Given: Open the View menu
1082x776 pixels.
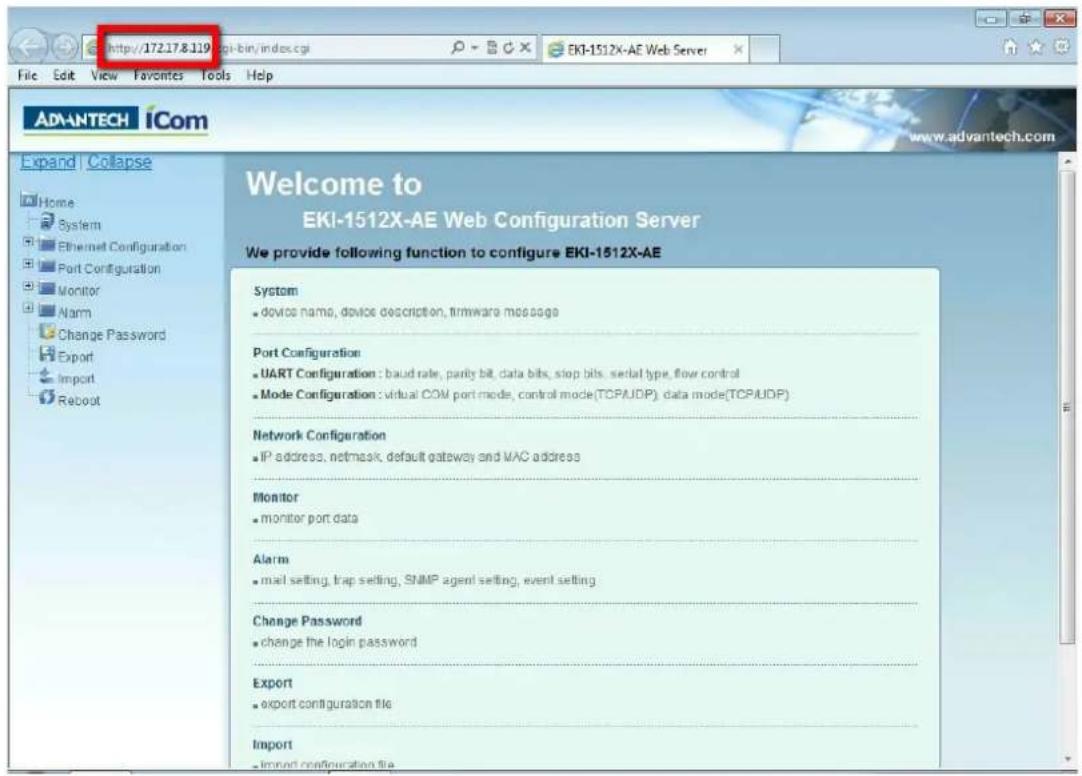Looking at the screenshot, I should point(104,75).
